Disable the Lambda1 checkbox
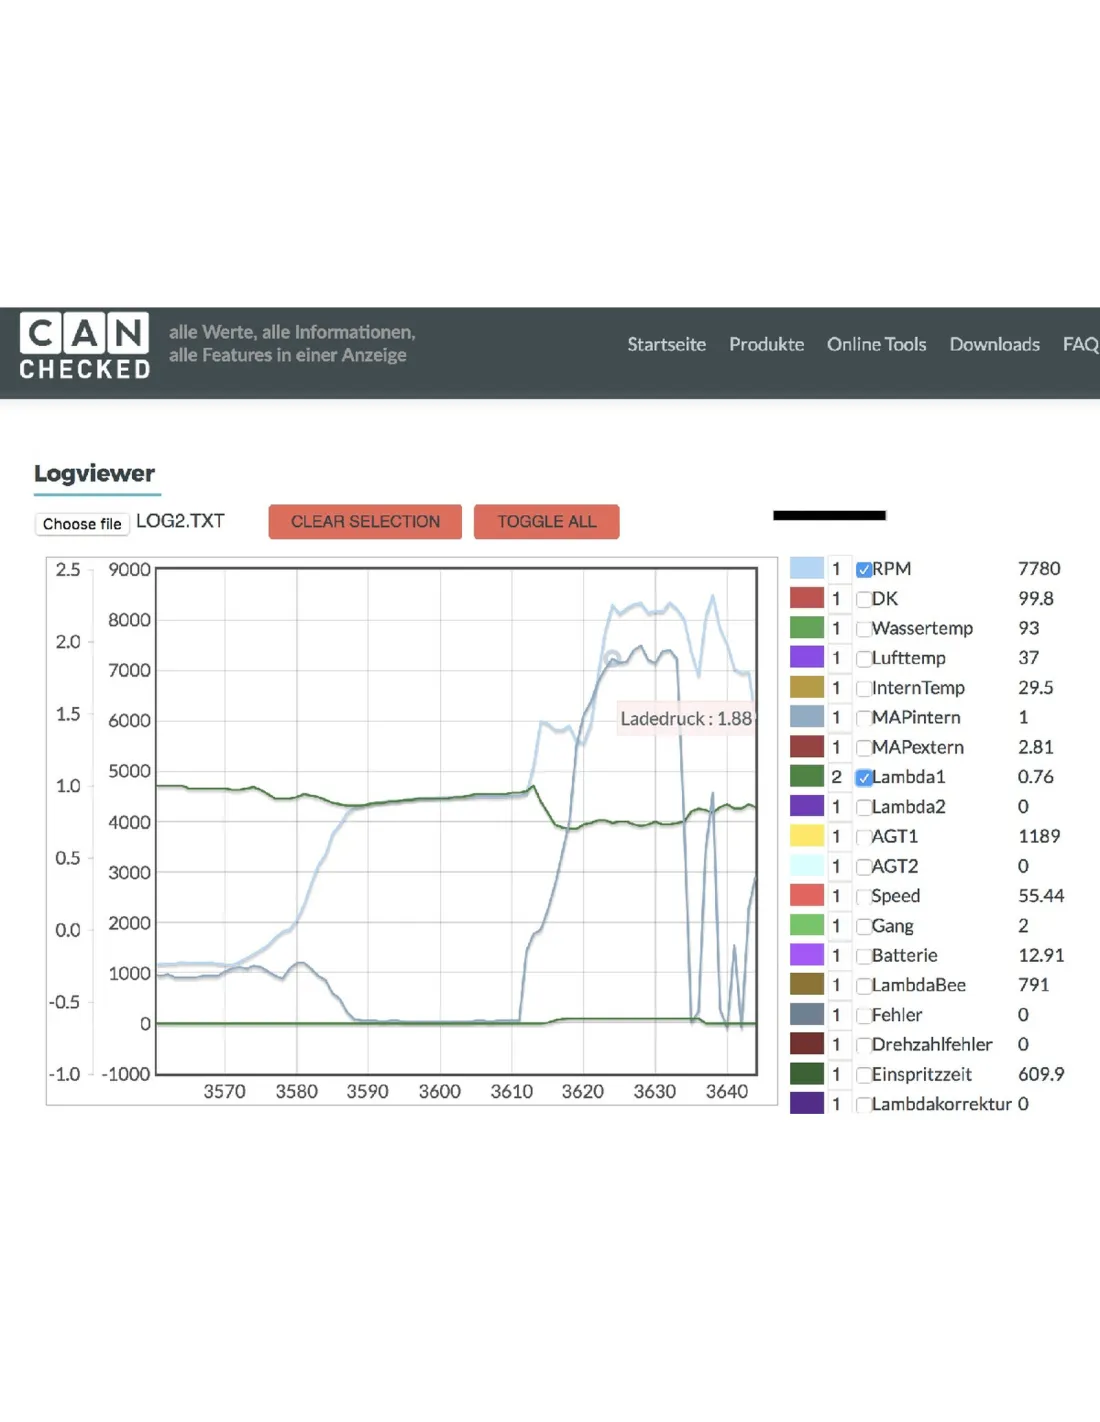 [x=864, y=778]
